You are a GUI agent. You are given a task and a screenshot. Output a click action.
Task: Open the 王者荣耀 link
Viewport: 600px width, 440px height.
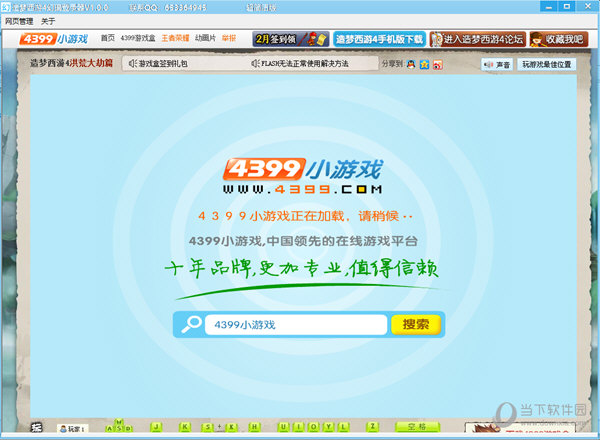click(175, 38)
